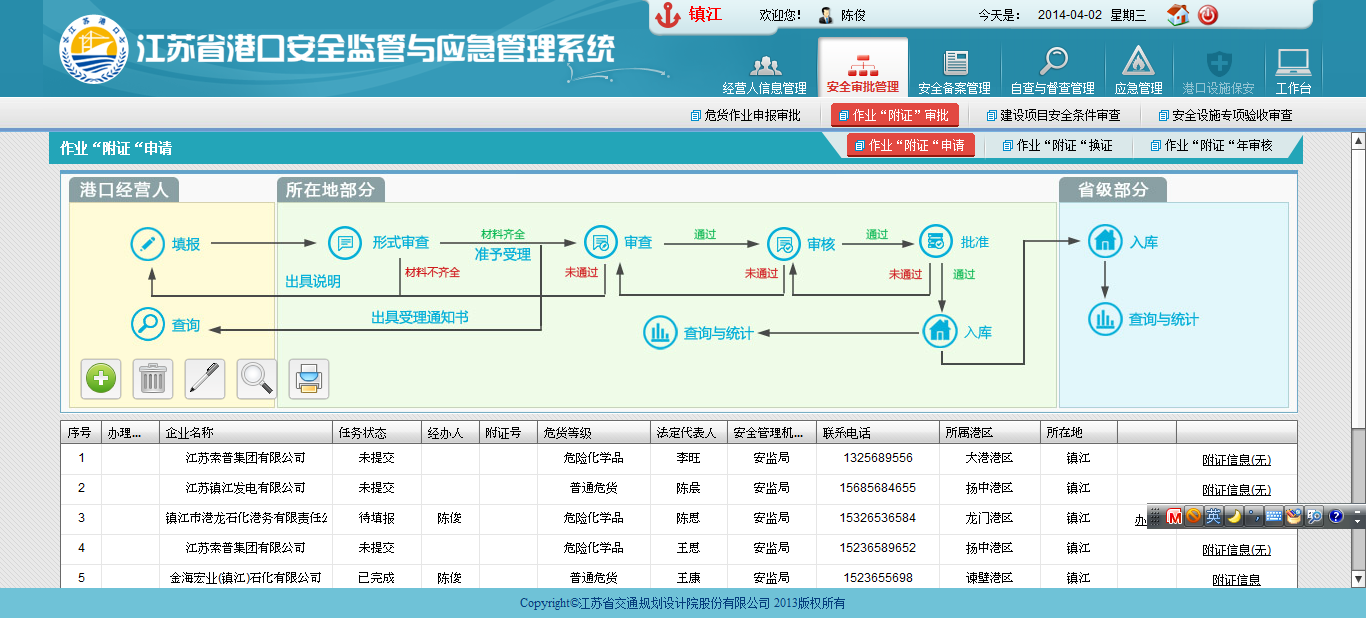Toggle the moon half-width mode in IME bar
The width and height of the screenshot is (1366, 618).
coord(1234,516)
